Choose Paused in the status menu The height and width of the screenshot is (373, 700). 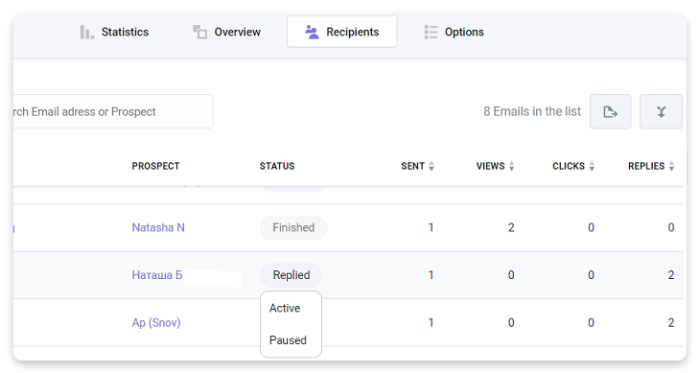288,340
